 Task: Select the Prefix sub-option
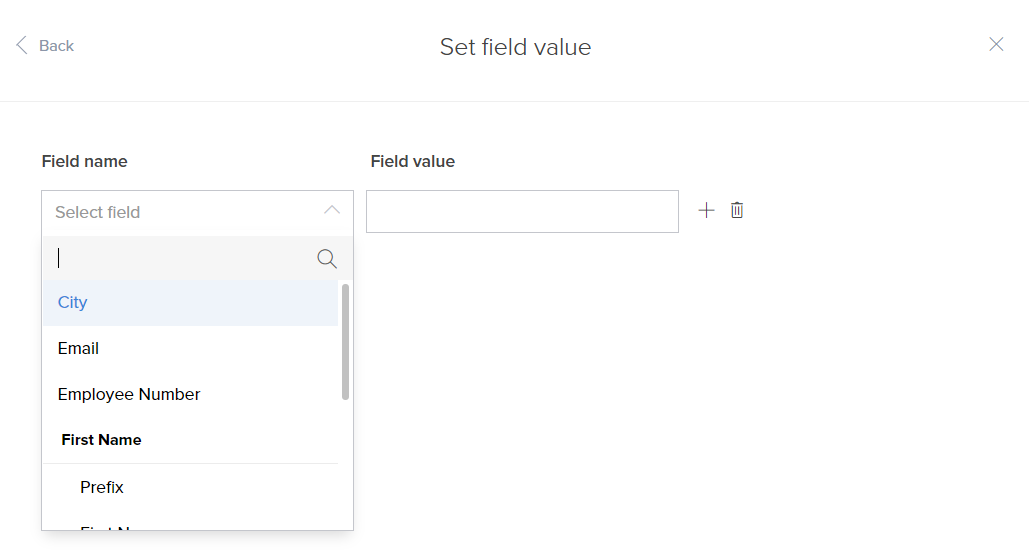point(102,488)
